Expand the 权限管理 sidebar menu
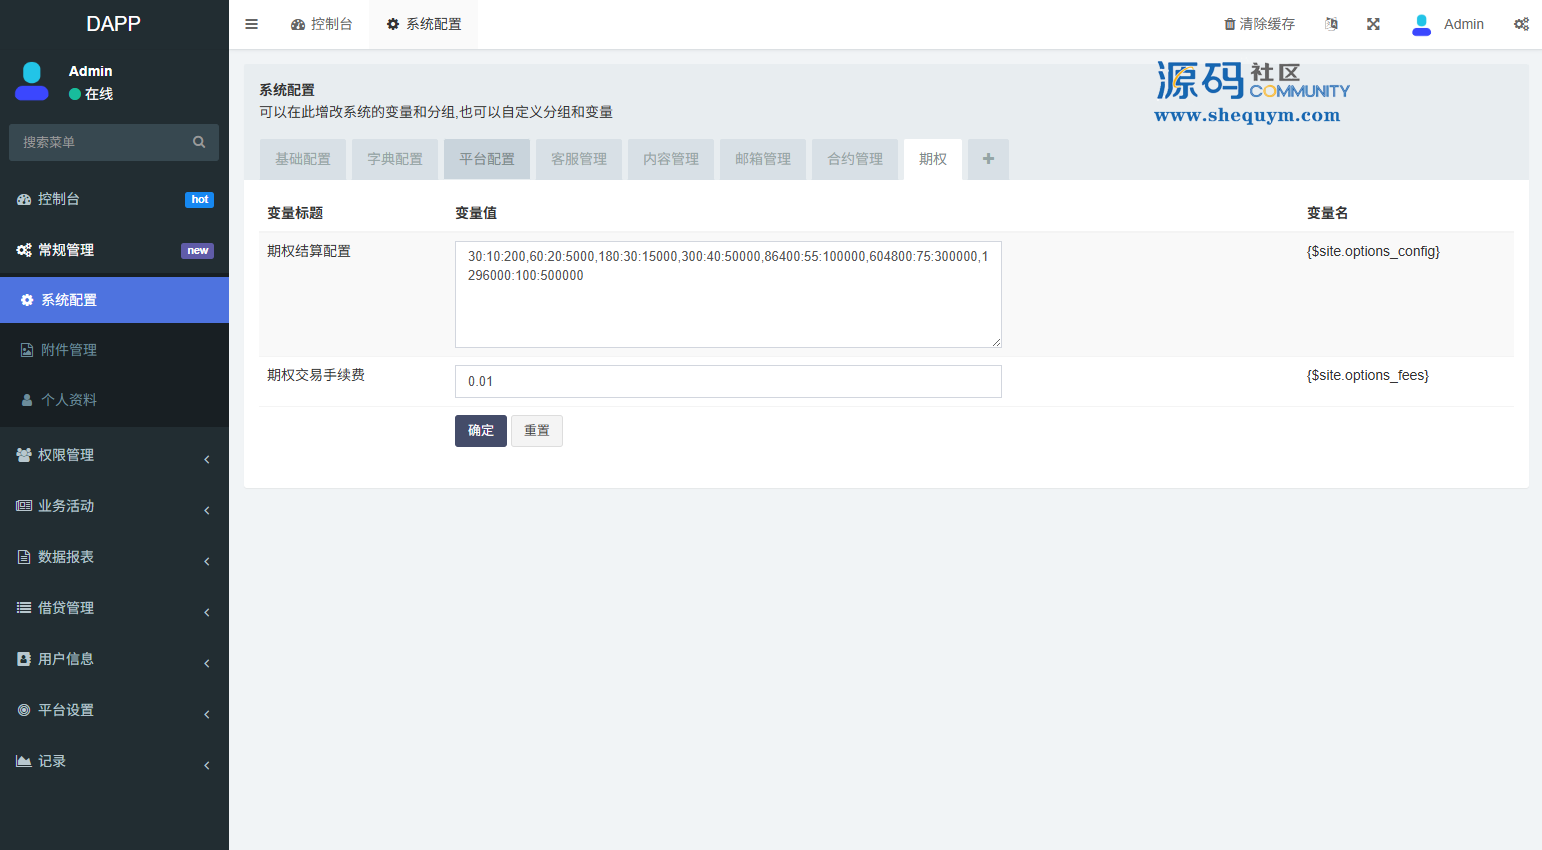Viewport: 1542px width, 850px height. tap(114, 455)
